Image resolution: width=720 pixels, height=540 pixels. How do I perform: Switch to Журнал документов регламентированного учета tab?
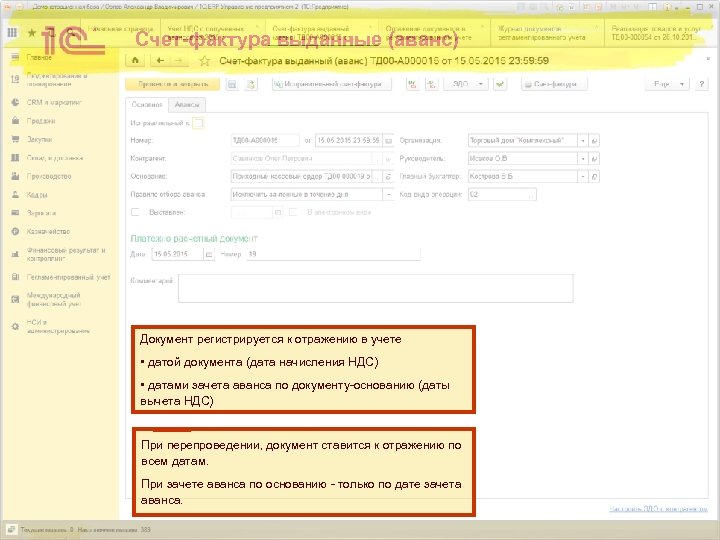point(547,33)
